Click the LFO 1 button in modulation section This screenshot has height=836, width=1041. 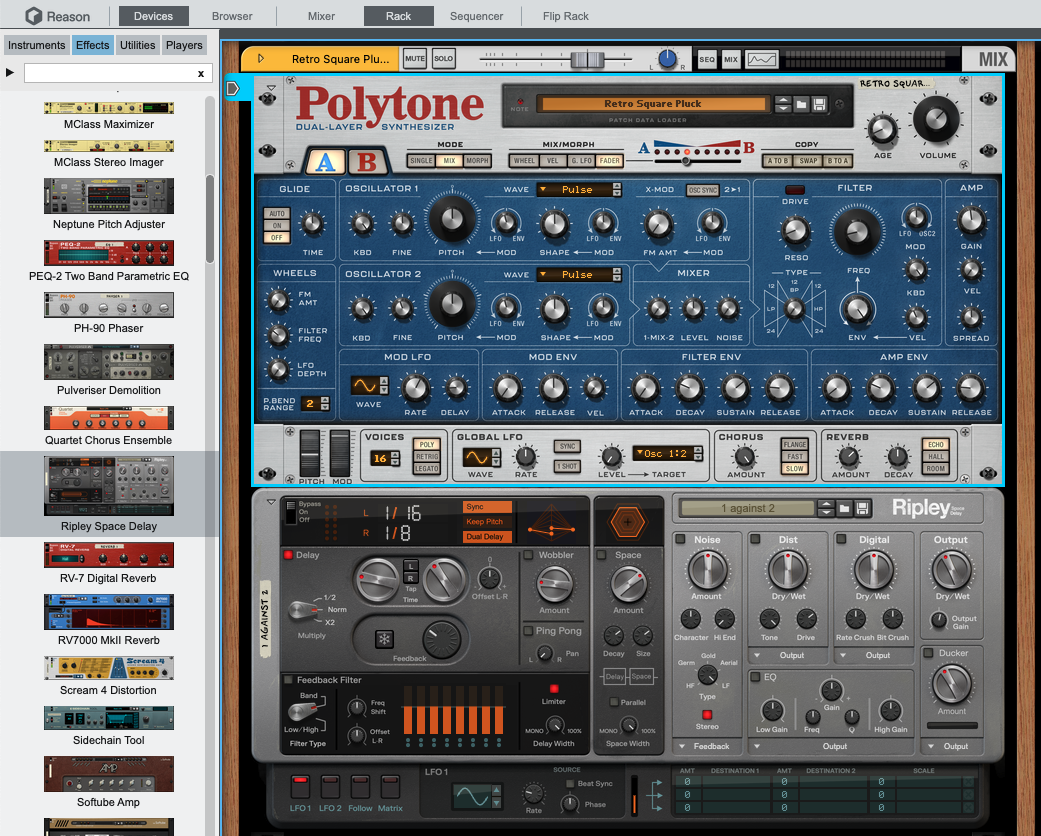click(x=300, y=787)
